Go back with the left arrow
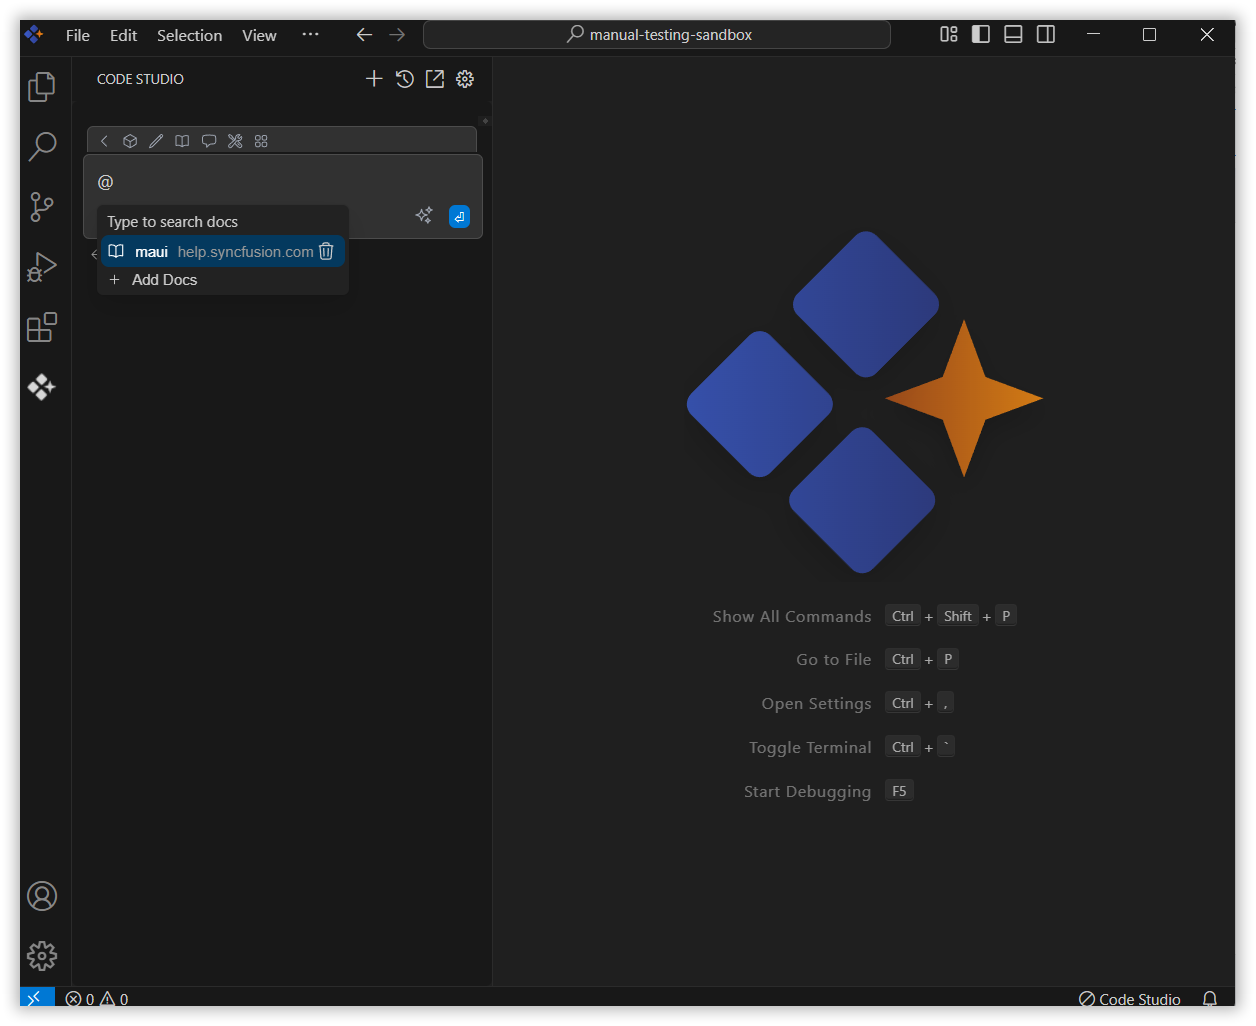Screen dimensions: 1256x1026 click(x=364, y=35)
